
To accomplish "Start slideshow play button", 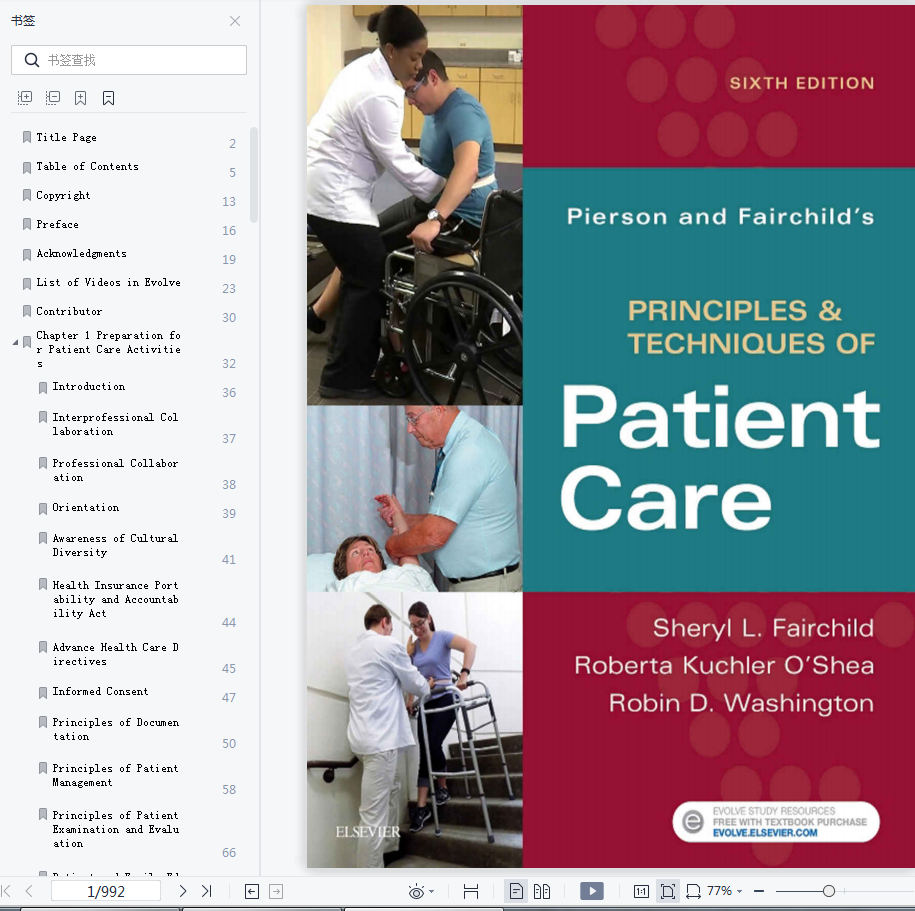I will coord(592,891).
